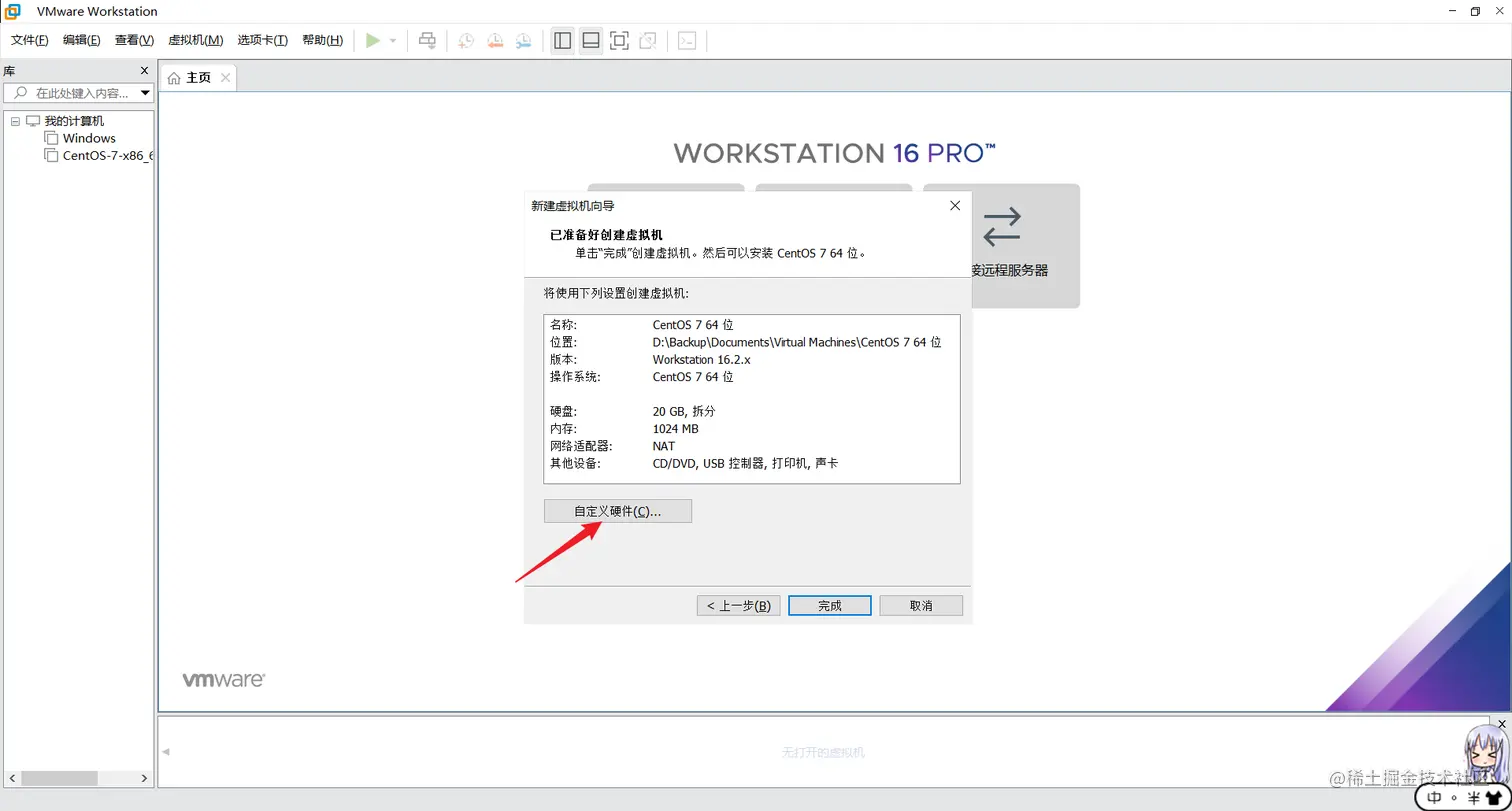Click the console view toolbar icon

pos(687,40)
